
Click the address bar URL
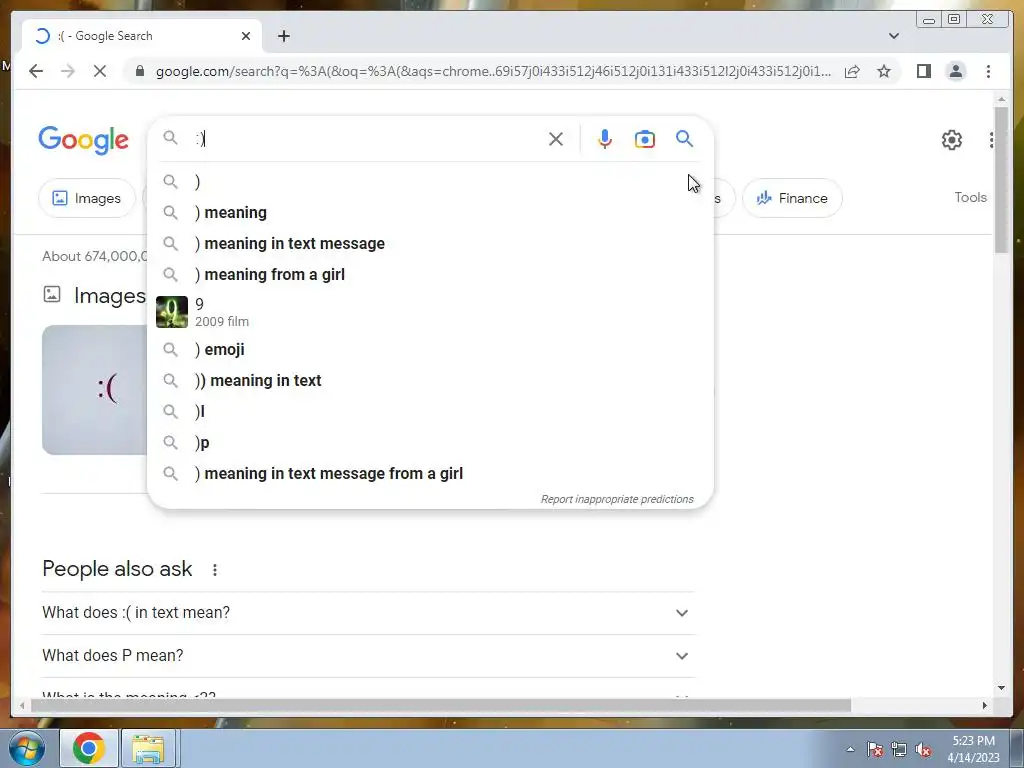(x=493, y=71)
